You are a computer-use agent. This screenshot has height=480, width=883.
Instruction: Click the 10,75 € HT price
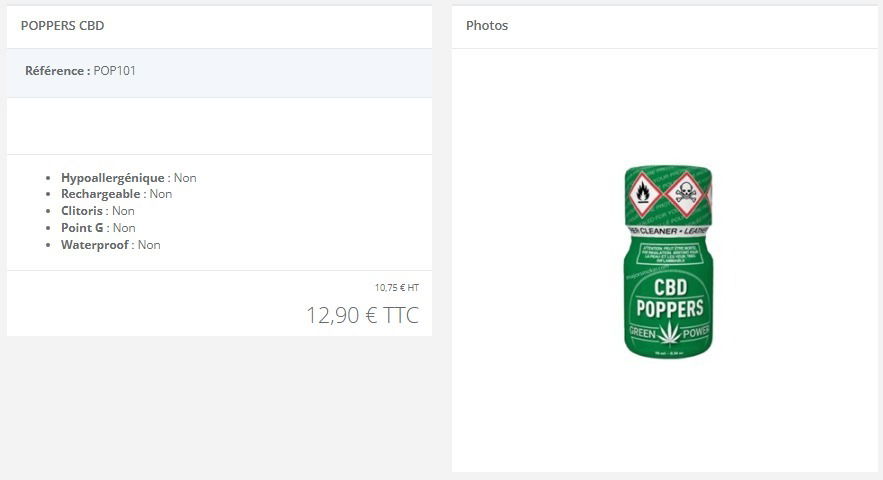[x=397, y=287]
